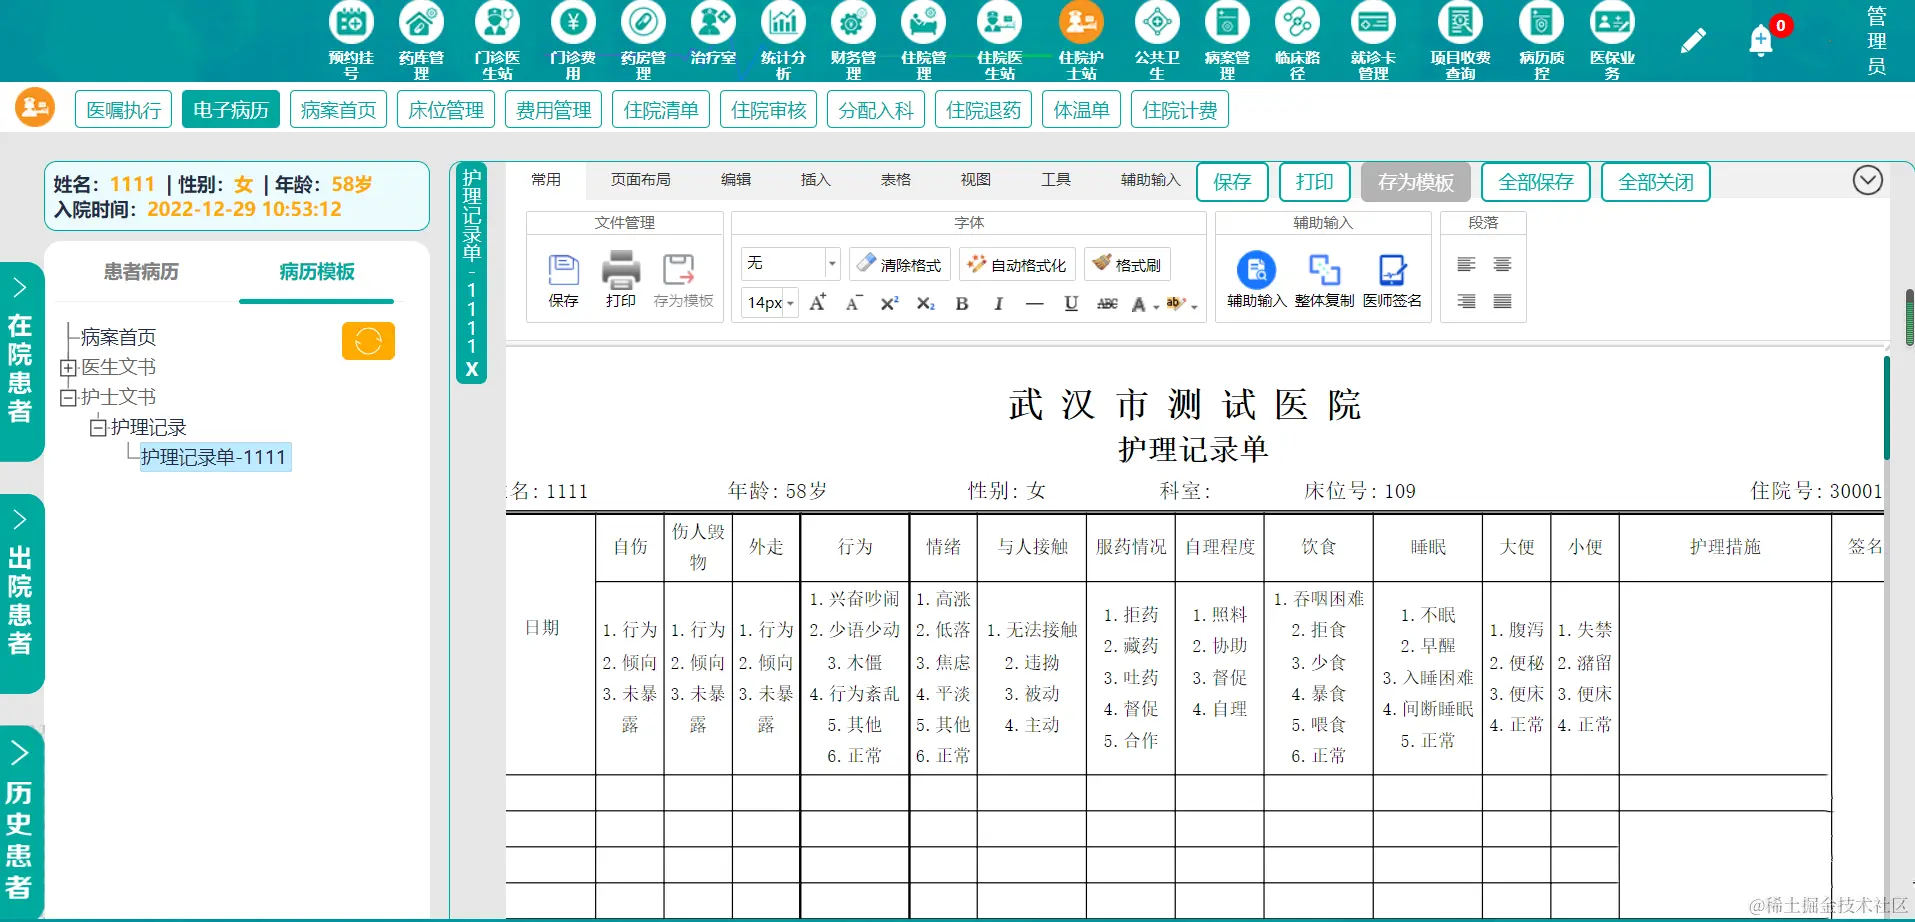Open the 病历质控 record quality control module

click(x=1542, y=40)
